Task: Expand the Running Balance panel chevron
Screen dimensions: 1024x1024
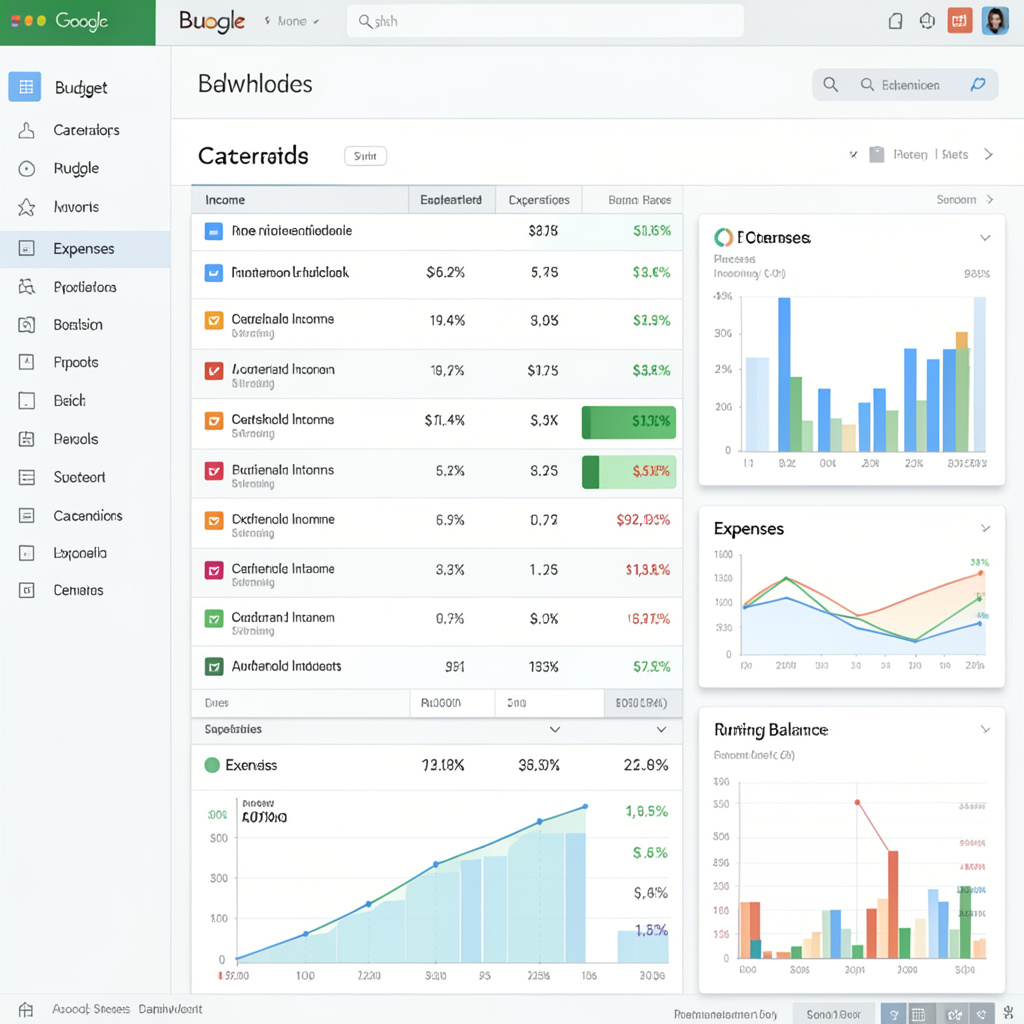Action: [x=984, y=730]
